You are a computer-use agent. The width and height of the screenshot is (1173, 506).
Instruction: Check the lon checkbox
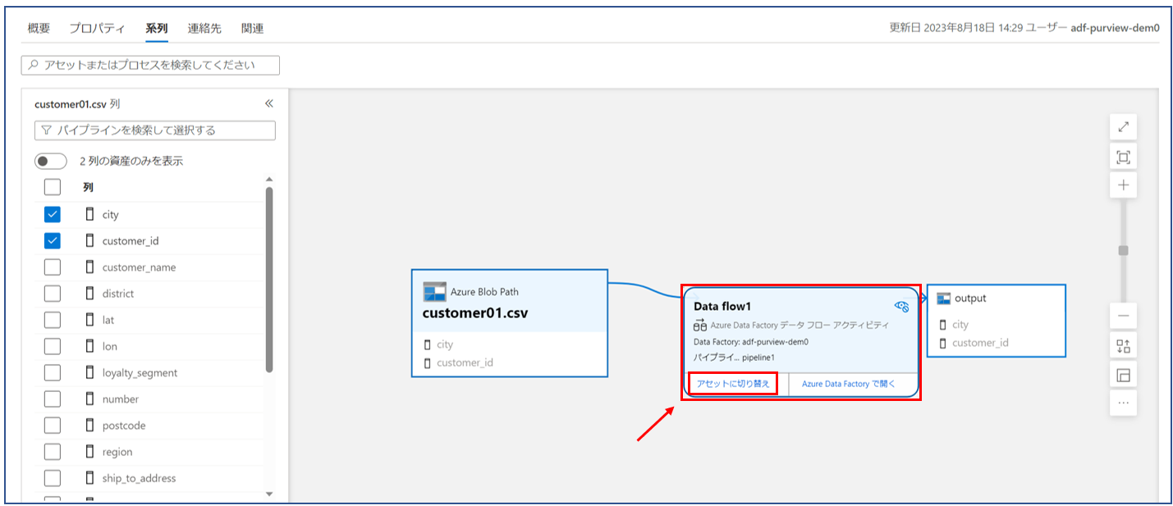52,347
